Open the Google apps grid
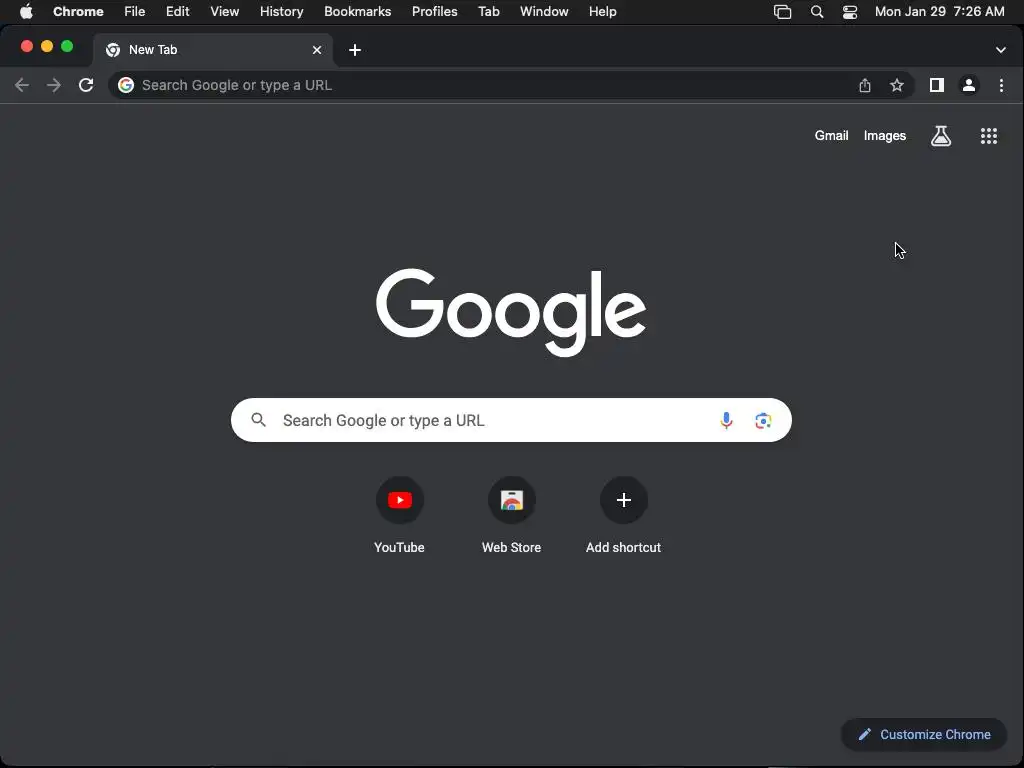The image size is (1024, 768). point(989,136)
